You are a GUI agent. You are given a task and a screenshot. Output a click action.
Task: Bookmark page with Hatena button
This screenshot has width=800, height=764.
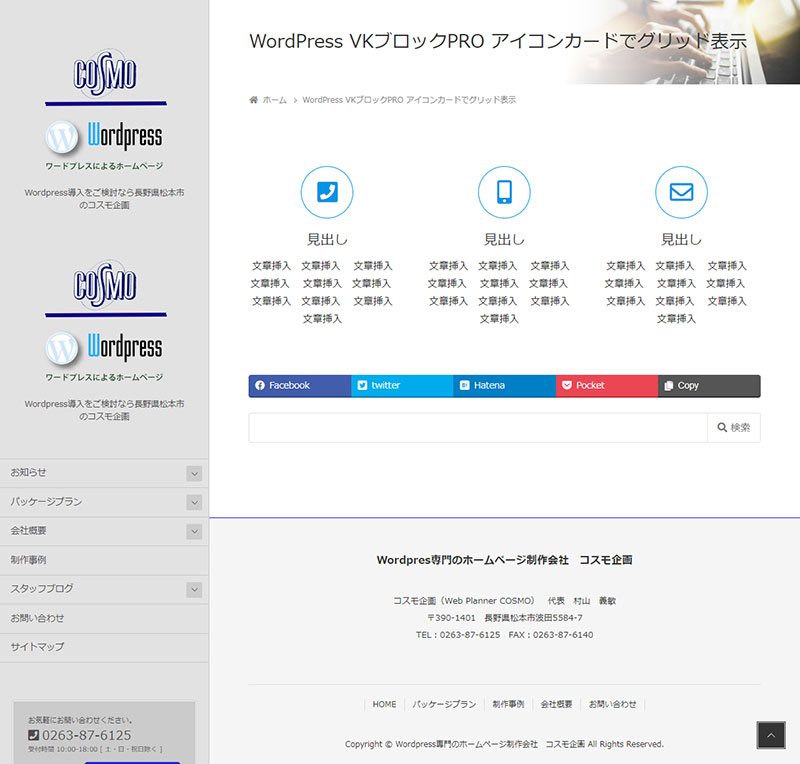click(x=504, y=386)
